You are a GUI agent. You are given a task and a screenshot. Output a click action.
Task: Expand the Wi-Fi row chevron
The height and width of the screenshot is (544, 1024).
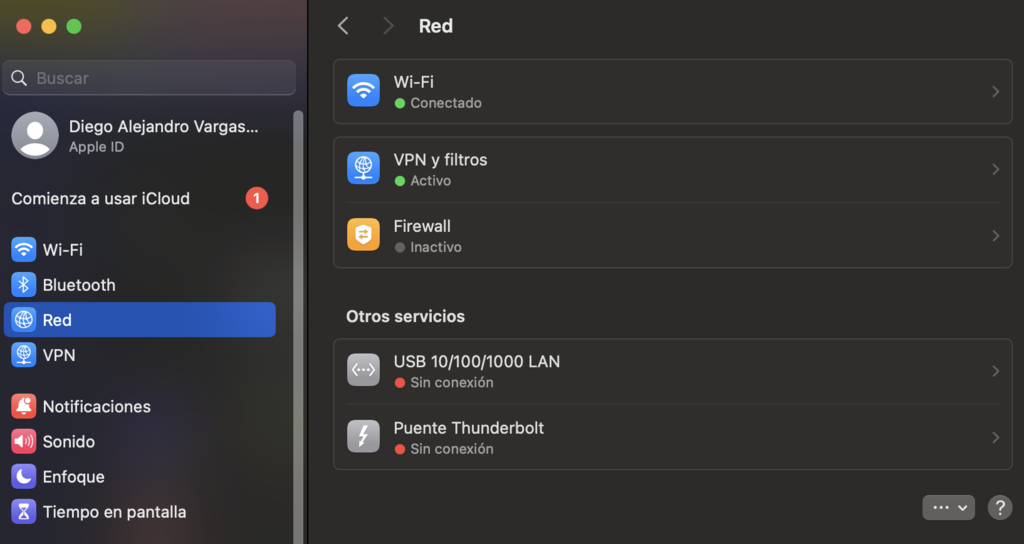[x=995, y=92]
